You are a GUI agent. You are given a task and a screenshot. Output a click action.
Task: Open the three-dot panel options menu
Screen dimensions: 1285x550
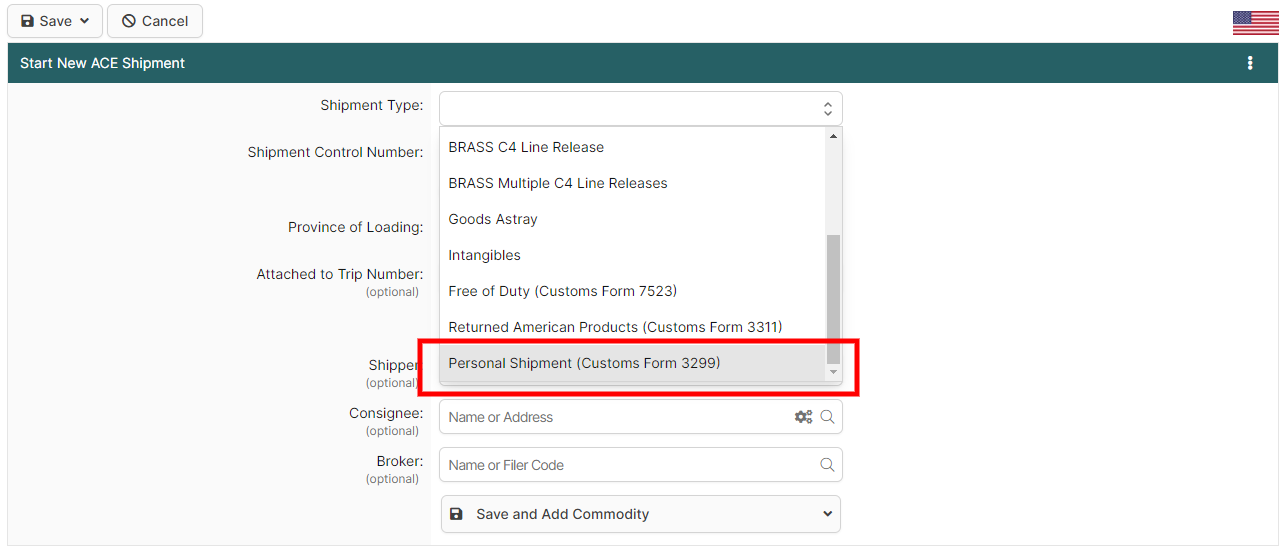tap(1249, 63)
